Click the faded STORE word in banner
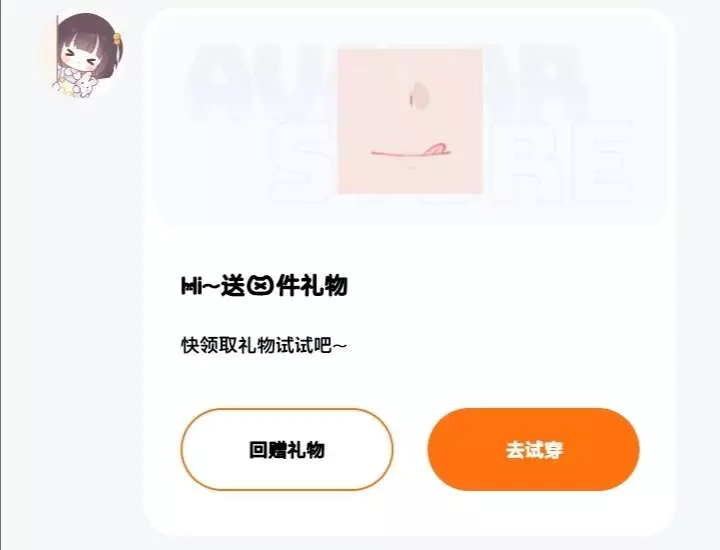 point(452,163)
